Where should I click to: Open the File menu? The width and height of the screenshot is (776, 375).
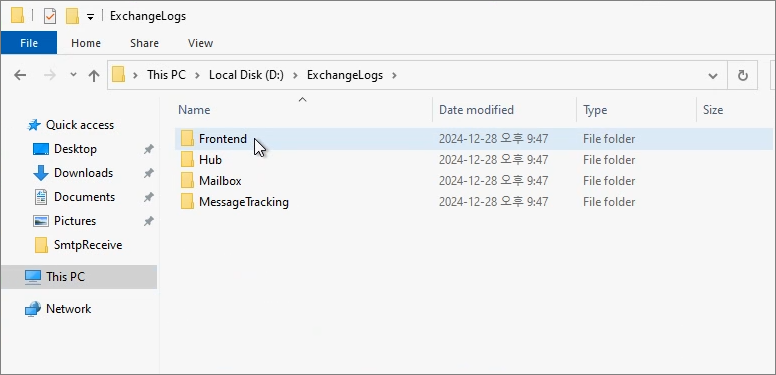point(29,43)
